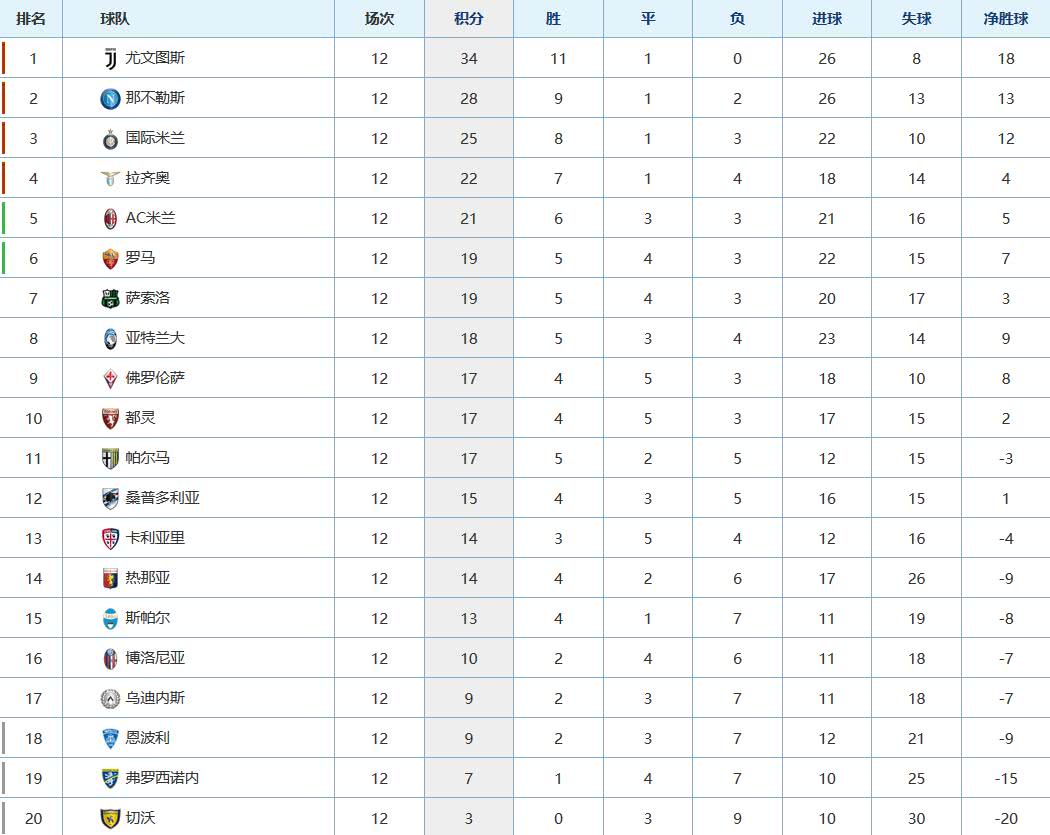Select the 乌迪内斯 team name
Screen dimensions: 1050x835
[x=155, y=698]
